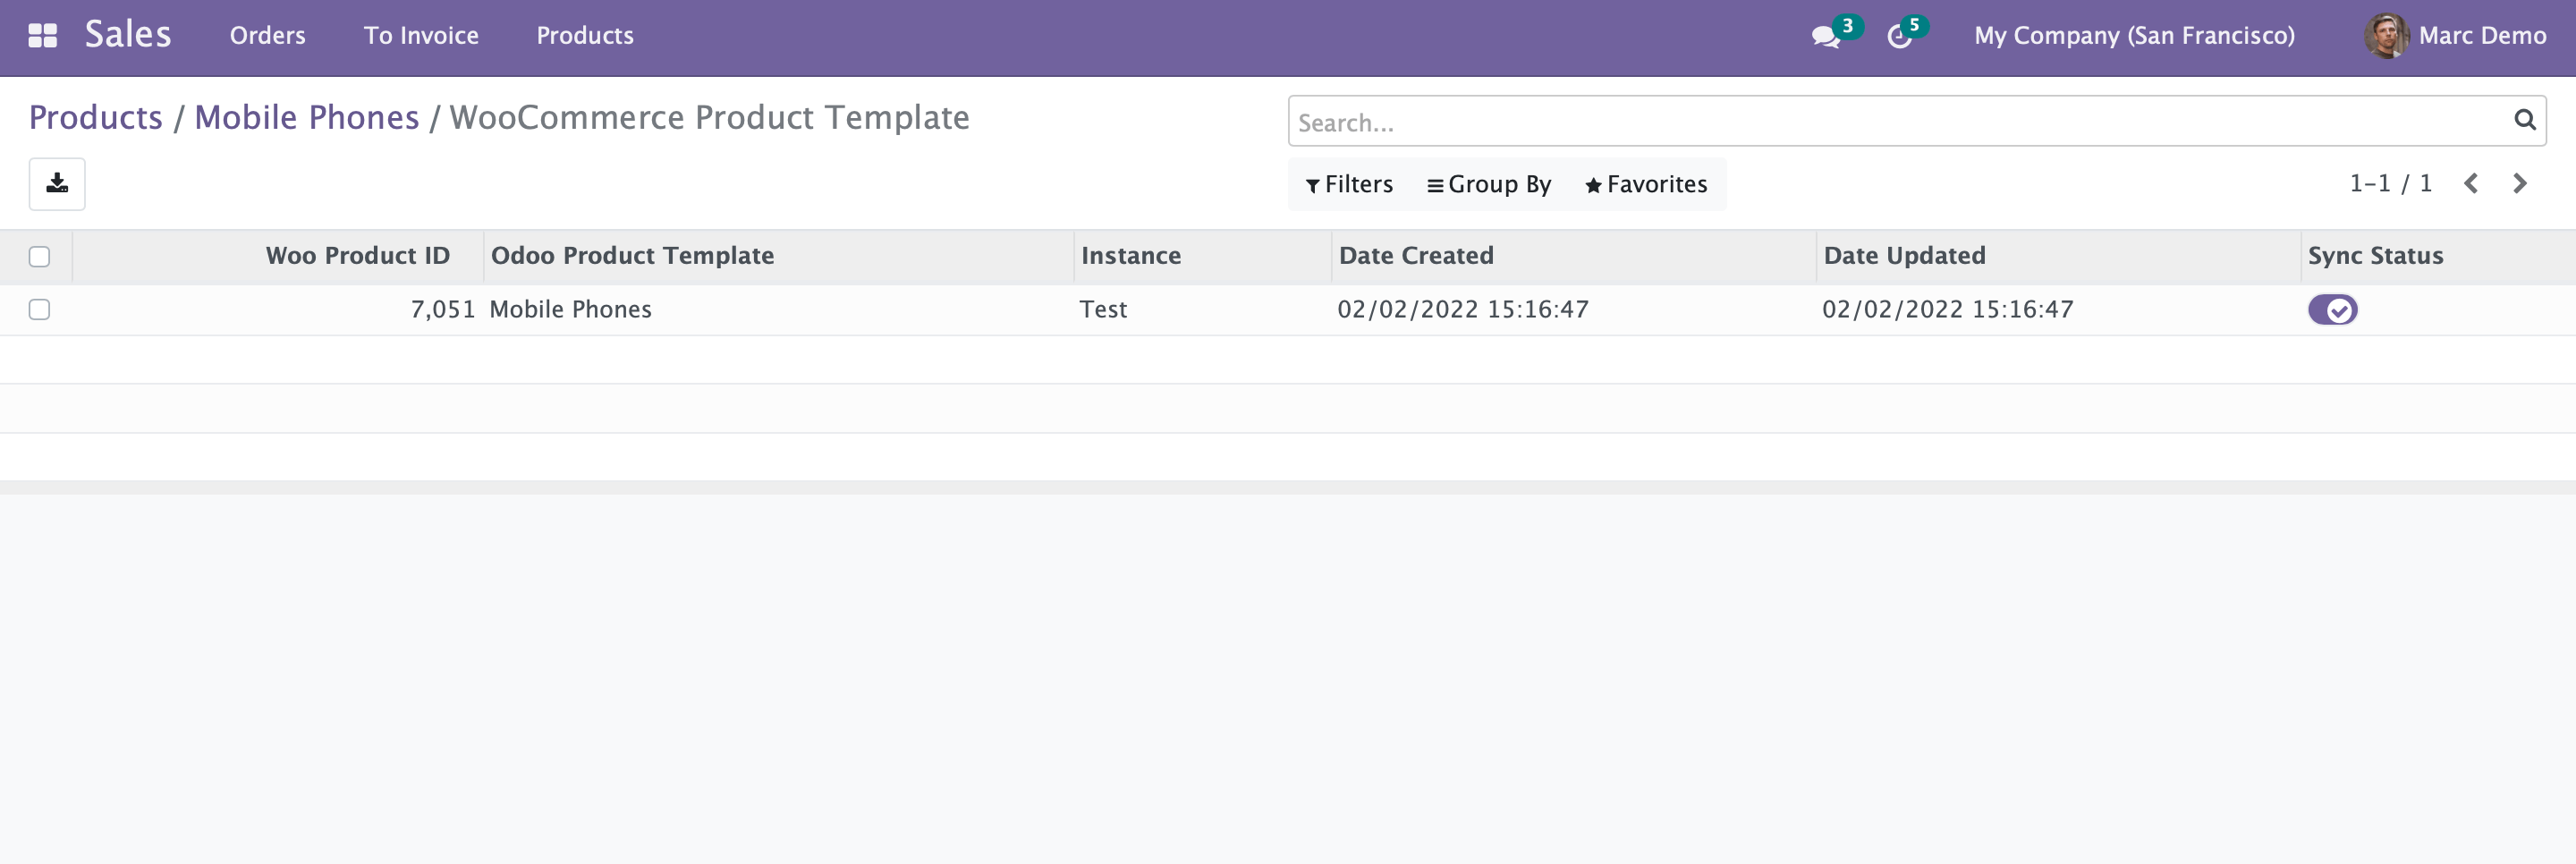
Task: Check the select-all records checkbox
Action: (x=40, y=256)
